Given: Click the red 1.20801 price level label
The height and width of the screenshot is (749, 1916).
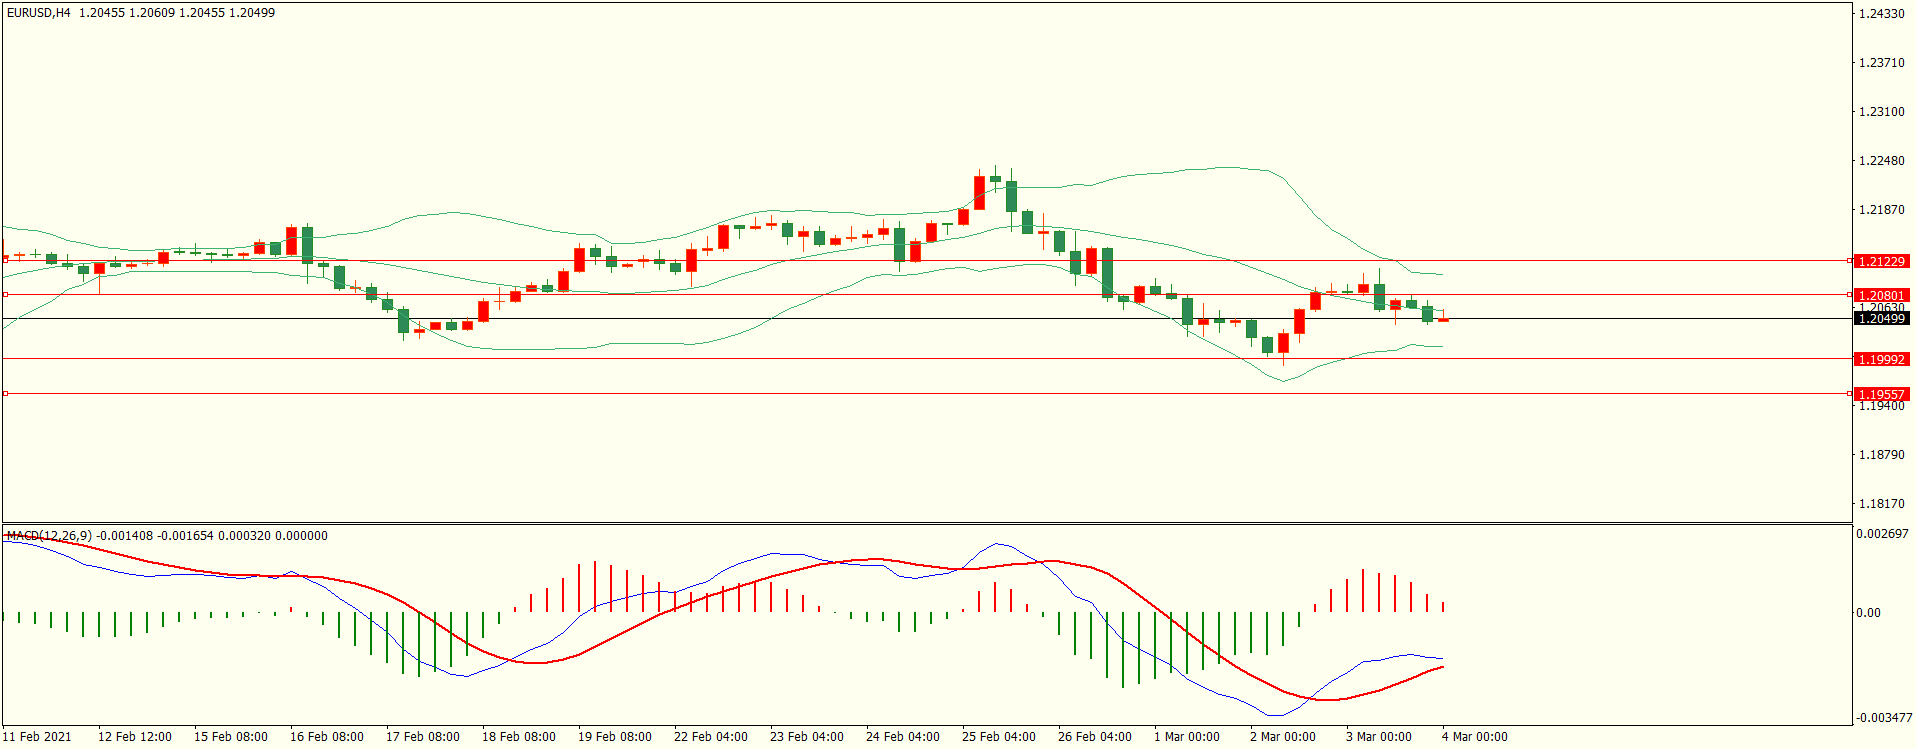Looking at the screenshot, I should [x=1881, y=295].
